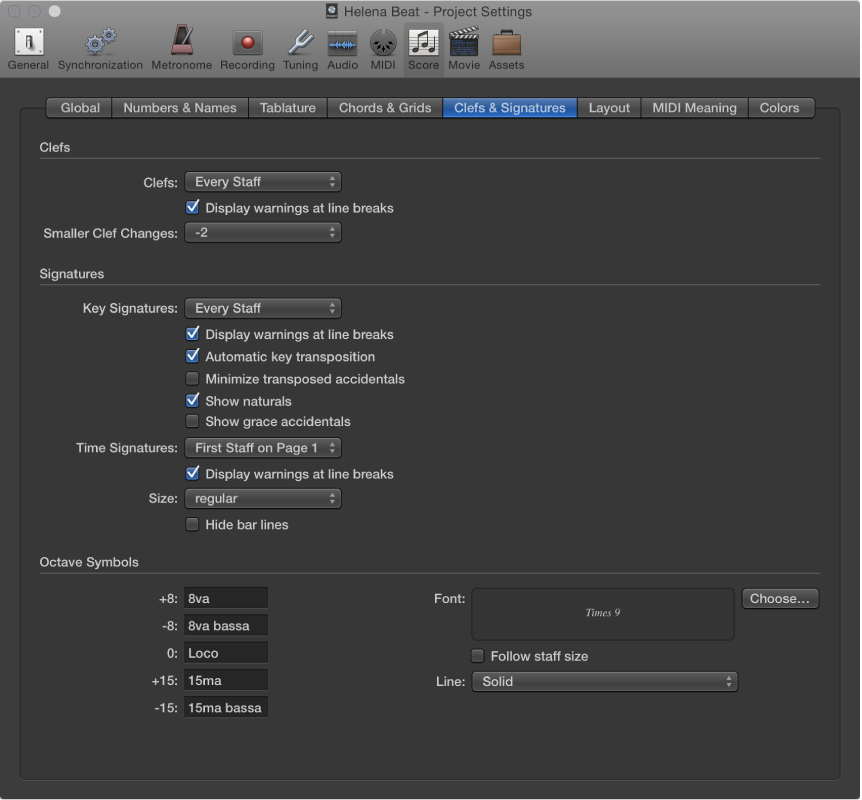Image resolution: width=862 pixels, height=800 pixels.
Task: Open the Tuning settings pane
Action: click(x=300, y=40)
